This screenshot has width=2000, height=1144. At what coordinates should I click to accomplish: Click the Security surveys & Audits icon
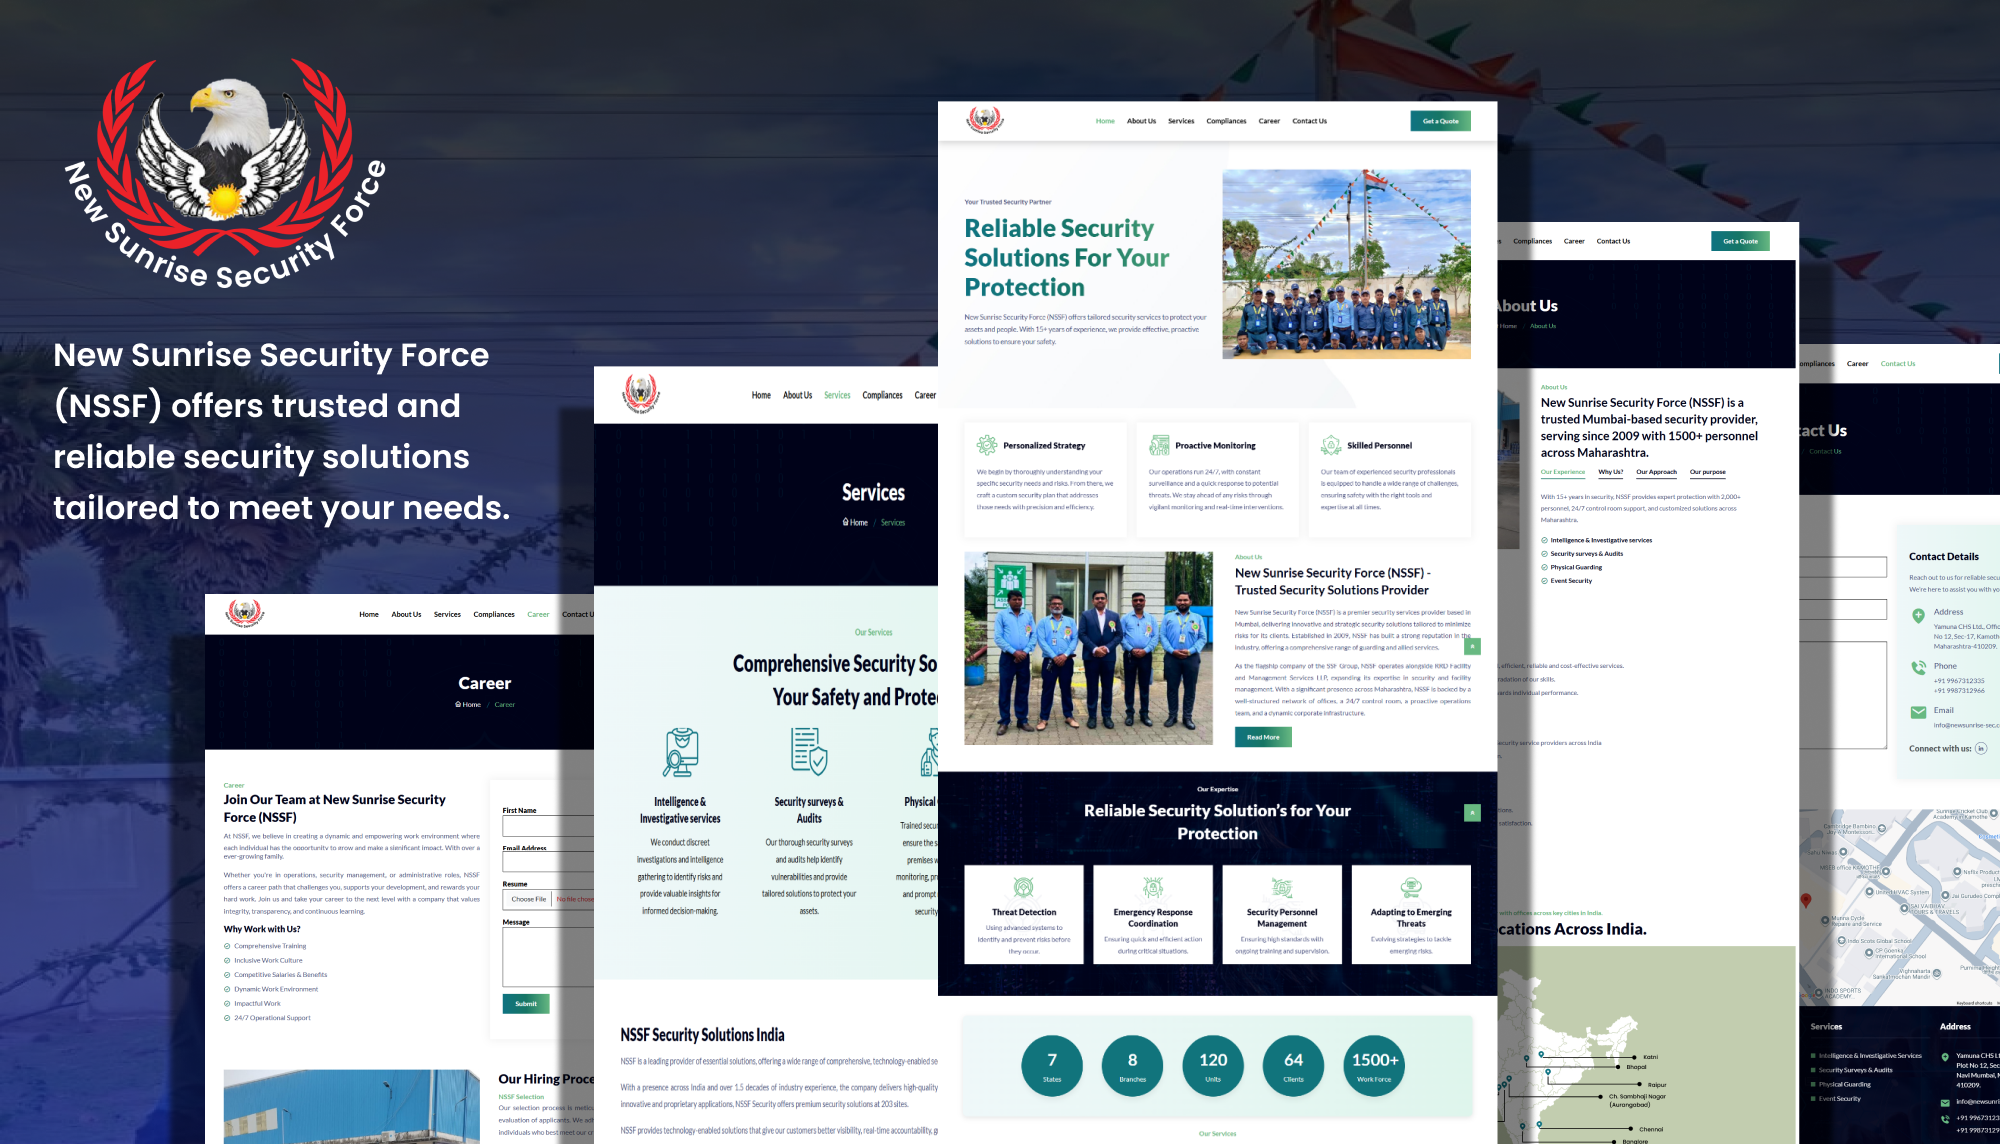(x=809, y=752)
